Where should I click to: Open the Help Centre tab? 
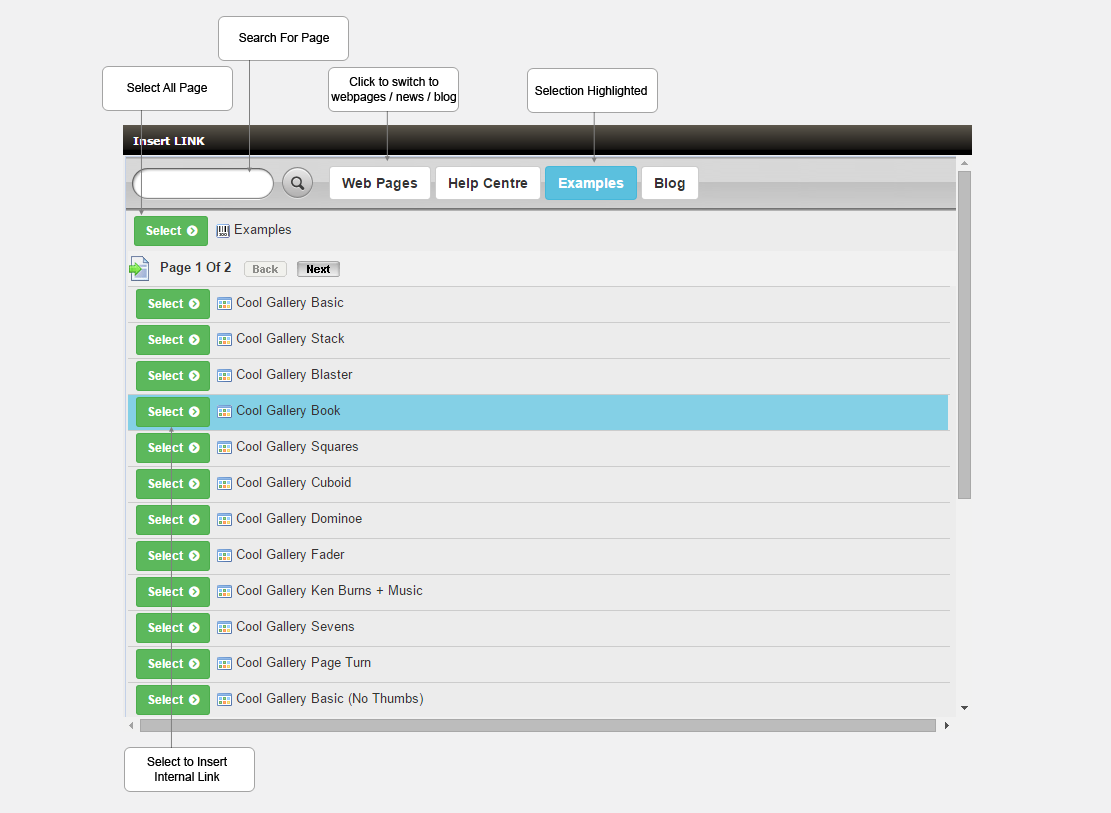click(487, 184)
